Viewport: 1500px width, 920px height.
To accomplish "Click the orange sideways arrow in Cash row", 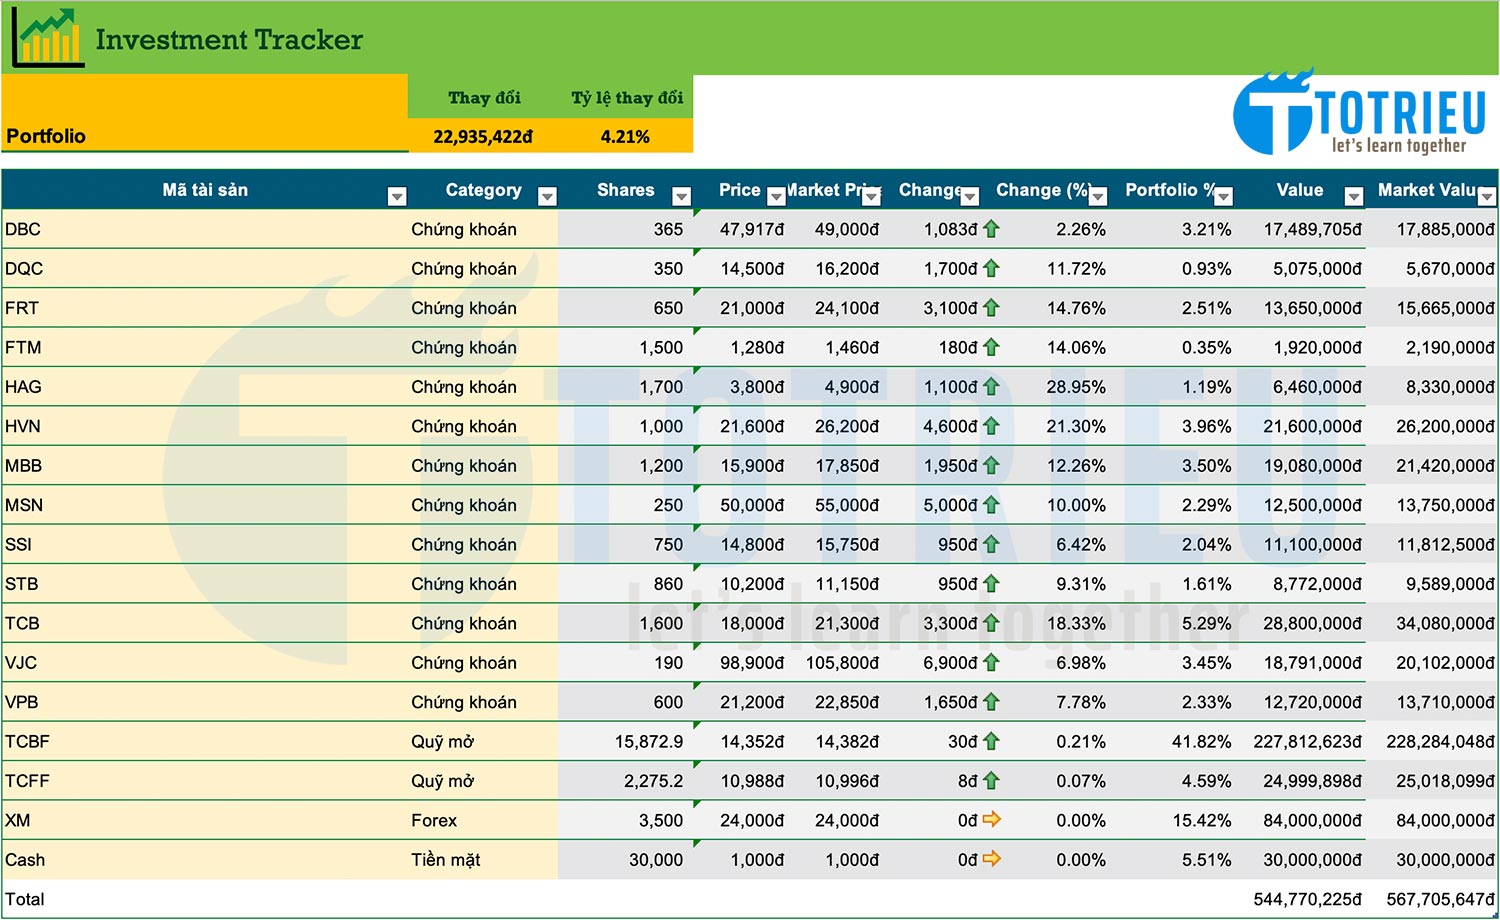I will (x=991, y=859).
